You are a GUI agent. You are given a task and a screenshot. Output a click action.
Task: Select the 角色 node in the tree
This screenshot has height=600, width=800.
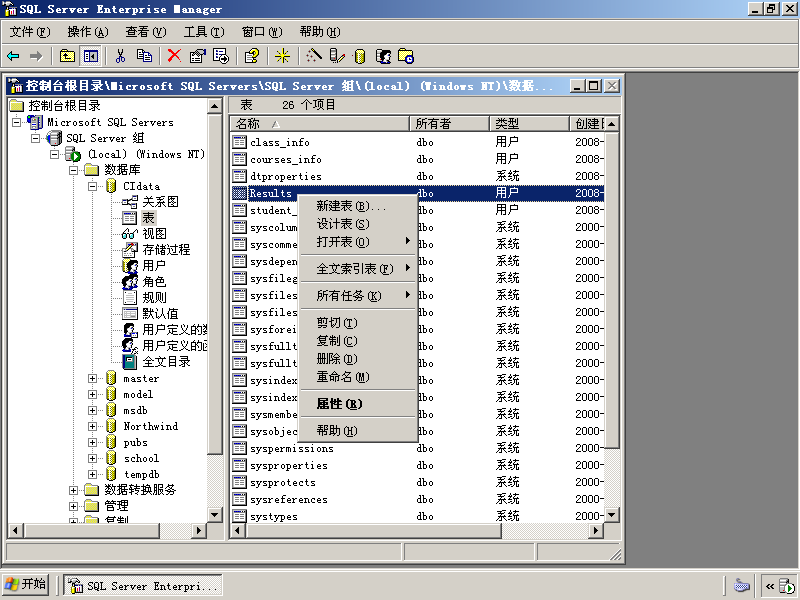[154, 282]
